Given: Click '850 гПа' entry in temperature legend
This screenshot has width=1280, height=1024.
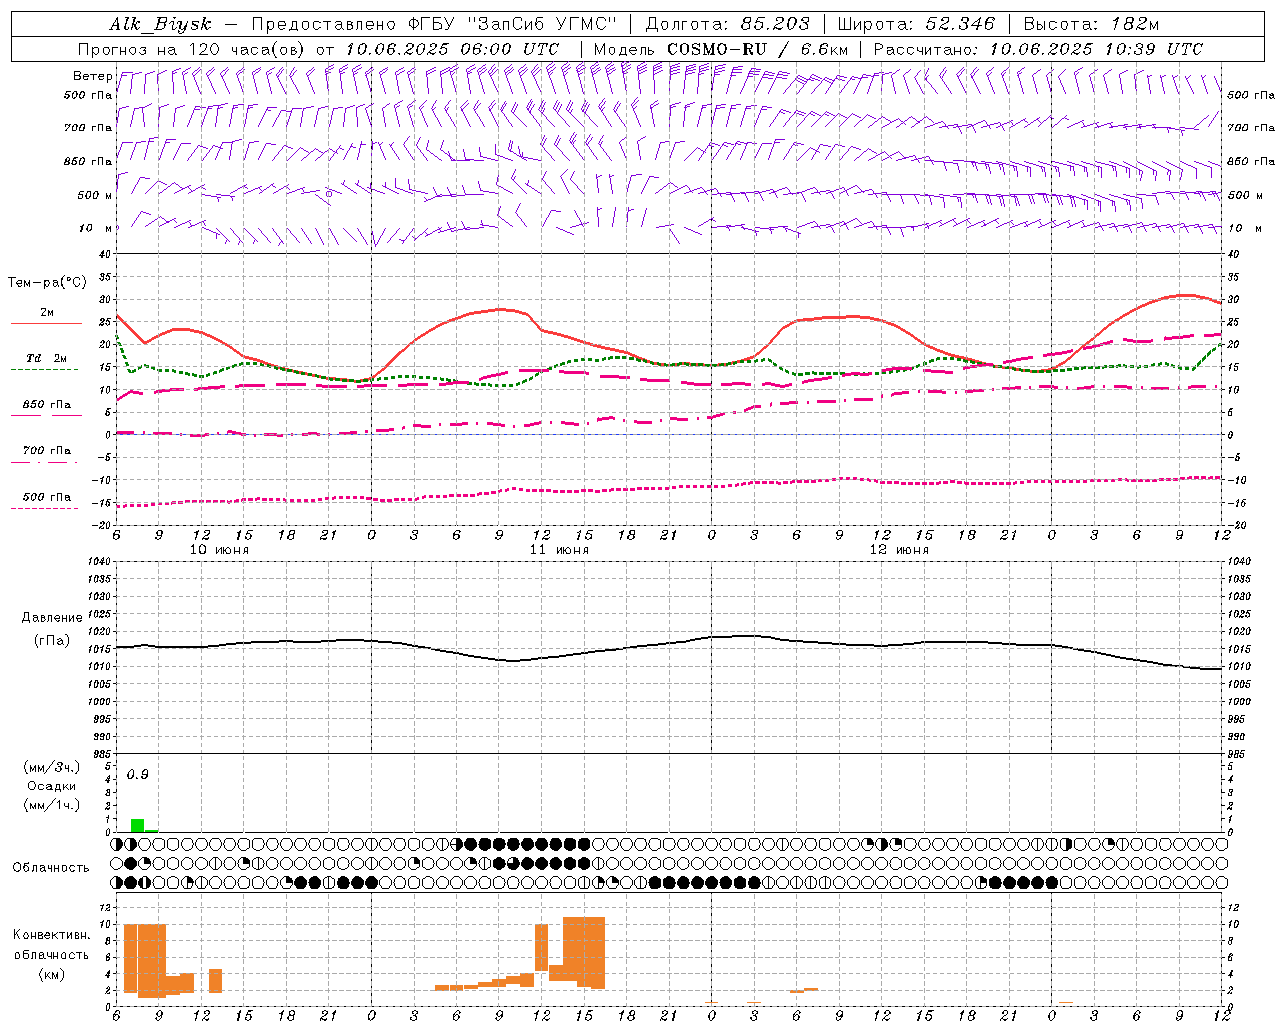Looking at the screenshot, I should click(x=46, y=405).
